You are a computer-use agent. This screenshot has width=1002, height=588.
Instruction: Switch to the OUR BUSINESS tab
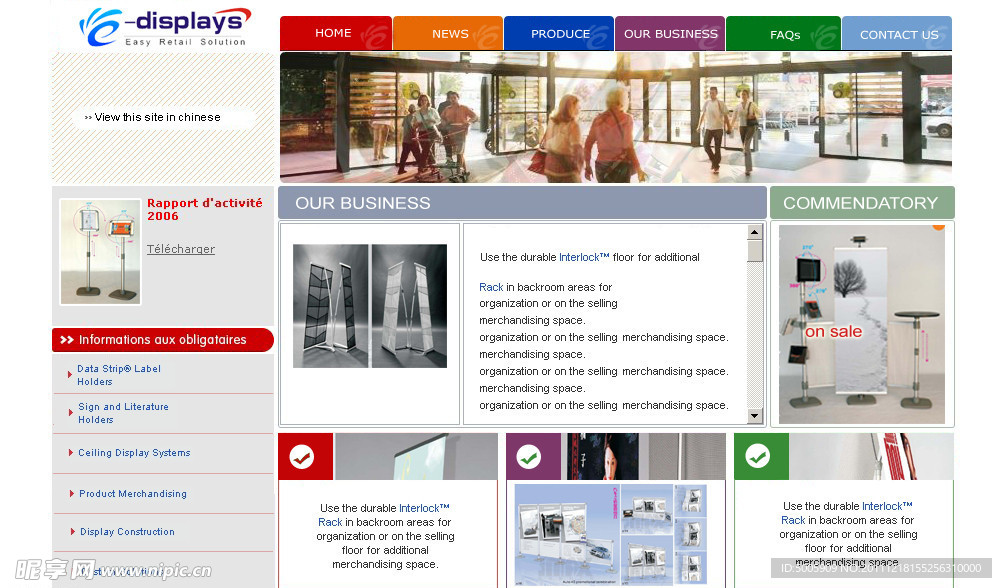click(670, 33)
